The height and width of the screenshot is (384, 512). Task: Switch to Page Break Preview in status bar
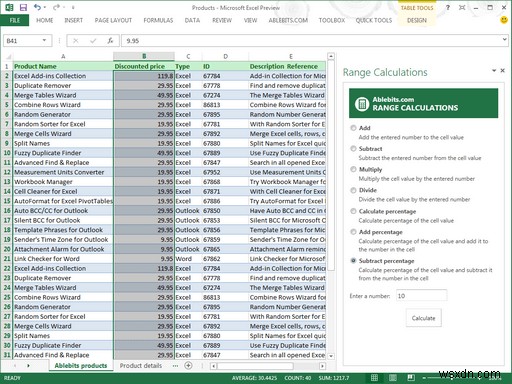pos(411,378)
